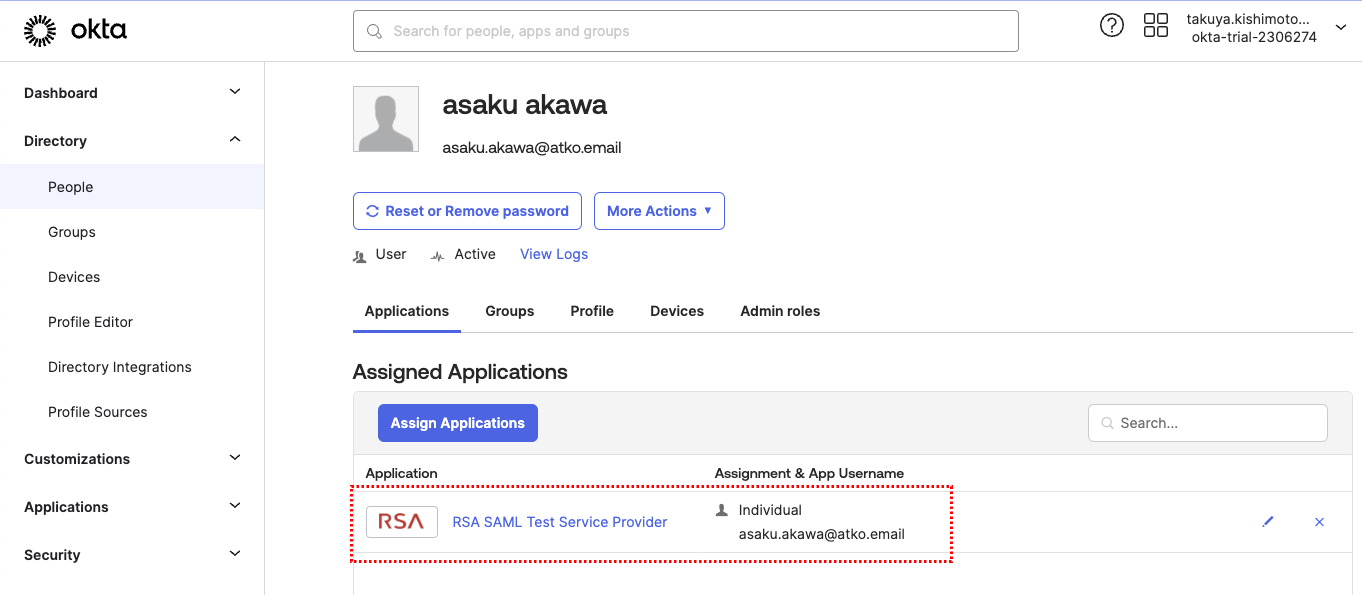Image resolution: width=1362 pixels, height=595 pixels.
Task: Switch to the Groups tab
Action: (510, 311)
